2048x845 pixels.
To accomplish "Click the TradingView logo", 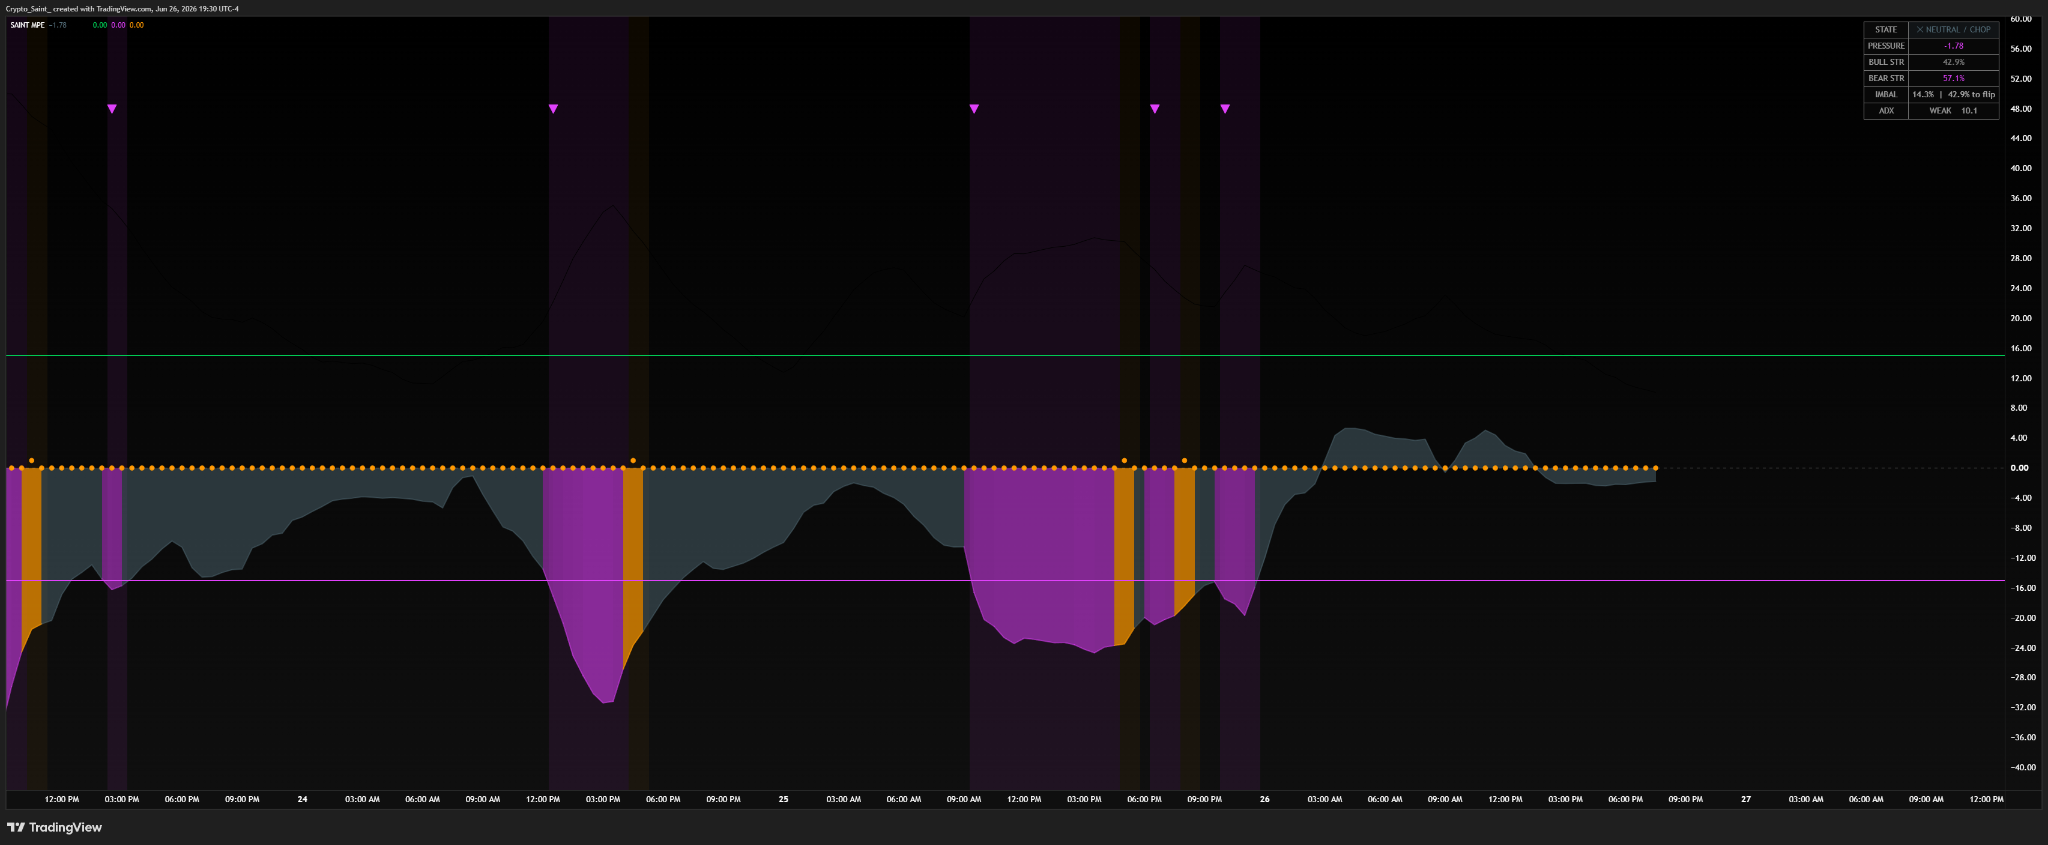I will tap(54, 827).
